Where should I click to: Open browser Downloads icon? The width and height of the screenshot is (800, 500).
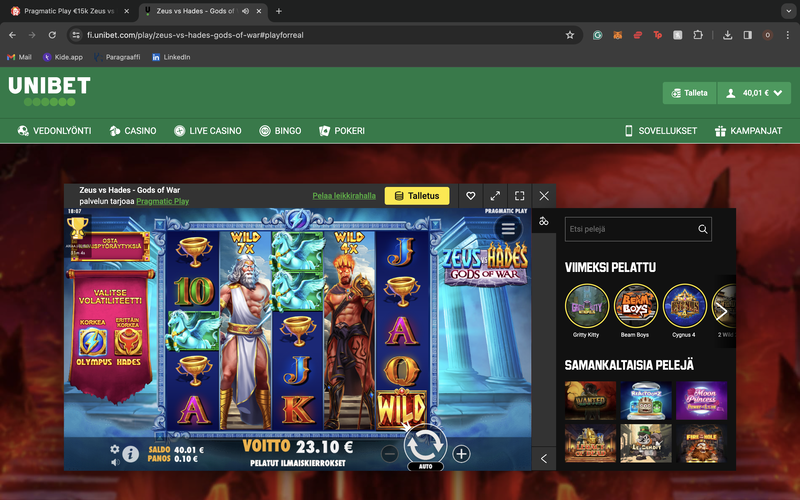tap(728, 35)
